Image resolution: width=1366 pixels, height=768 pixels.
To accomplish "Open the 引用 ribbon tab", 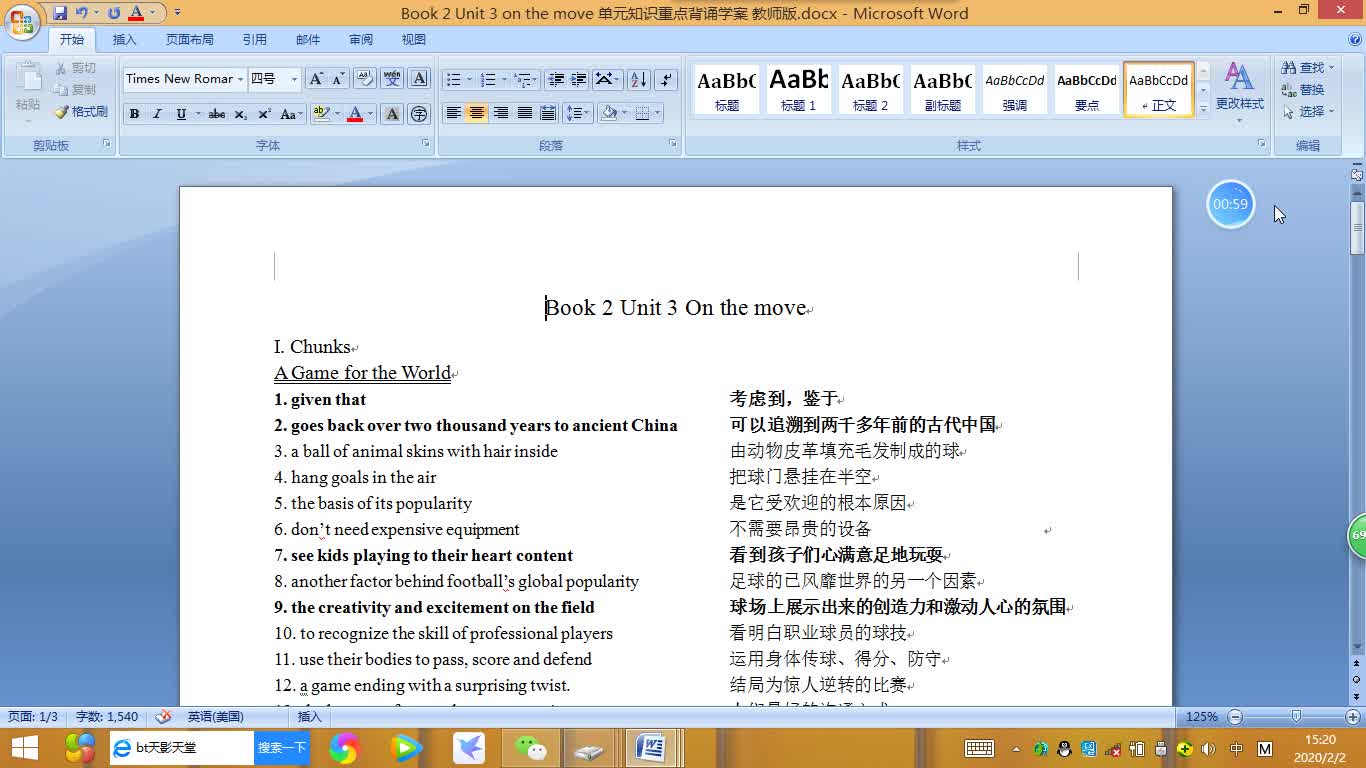I will (254, 40).
